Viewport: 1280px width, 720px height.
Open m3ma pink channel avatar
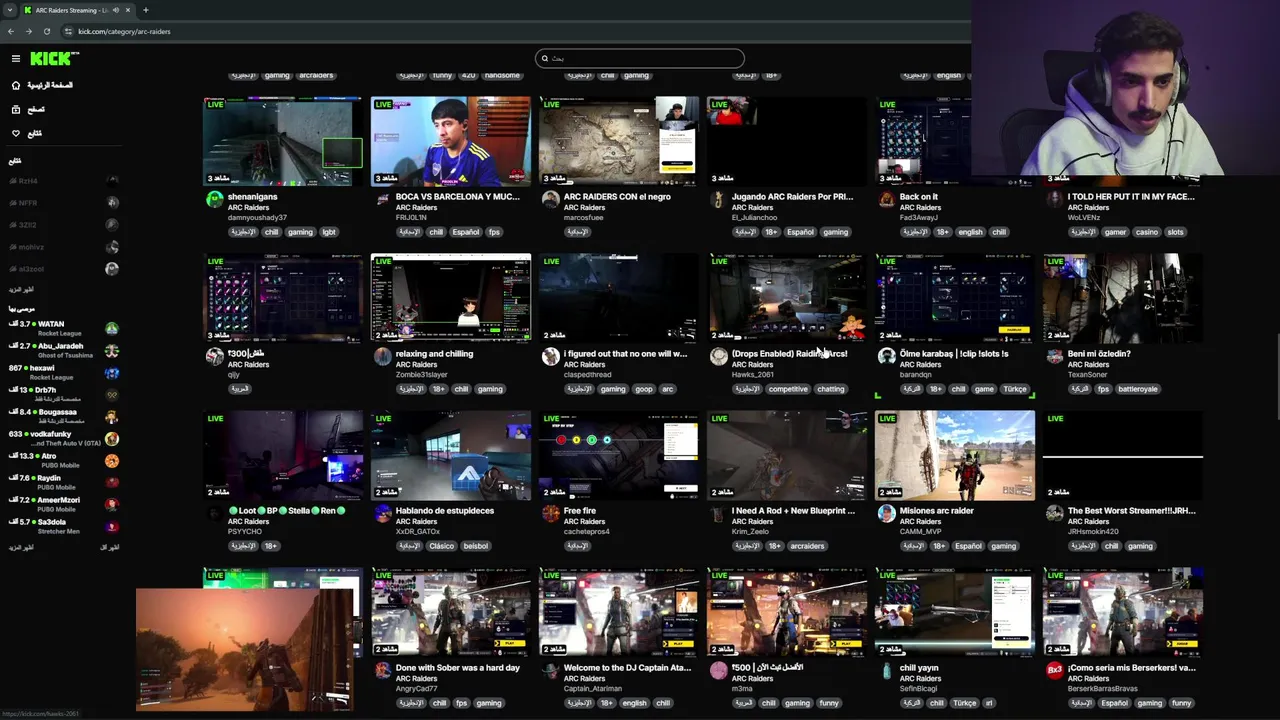(718, 671)
